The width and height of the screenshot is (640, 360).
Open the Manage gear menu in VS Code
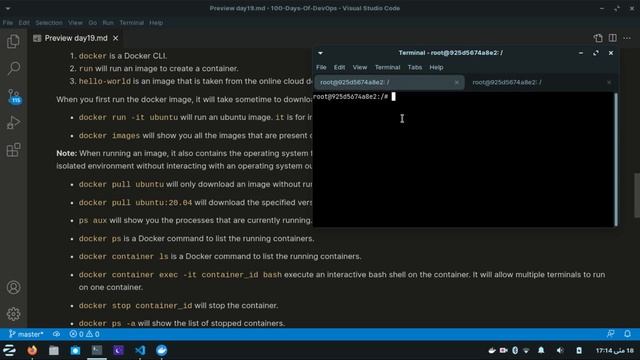click(x=13, y=314)
